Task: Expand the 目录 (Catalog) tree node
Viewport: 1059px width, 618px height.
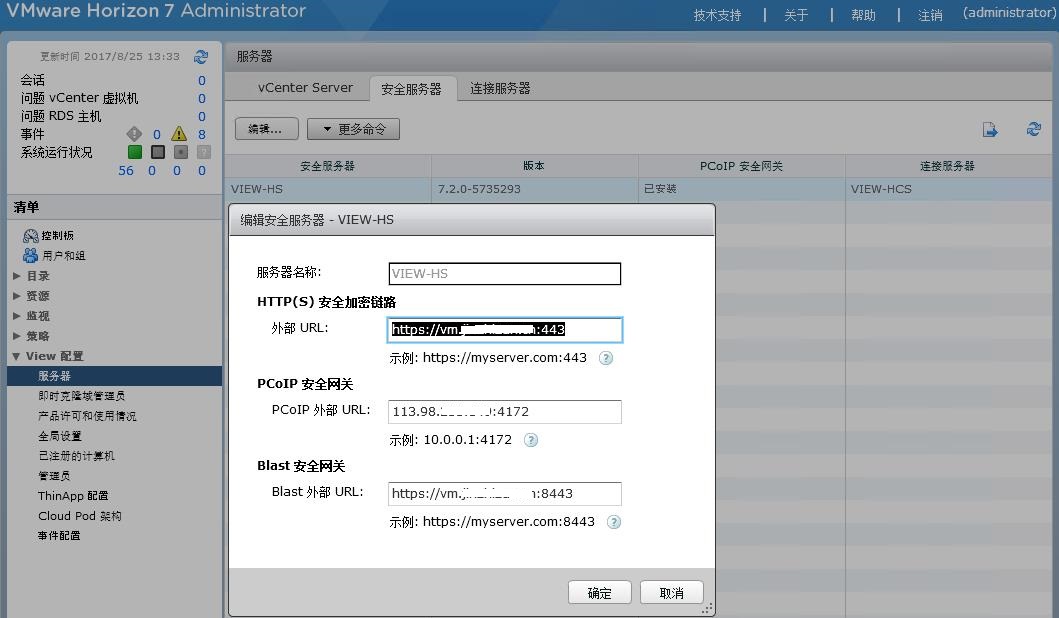Action: [x=16, y=276]
